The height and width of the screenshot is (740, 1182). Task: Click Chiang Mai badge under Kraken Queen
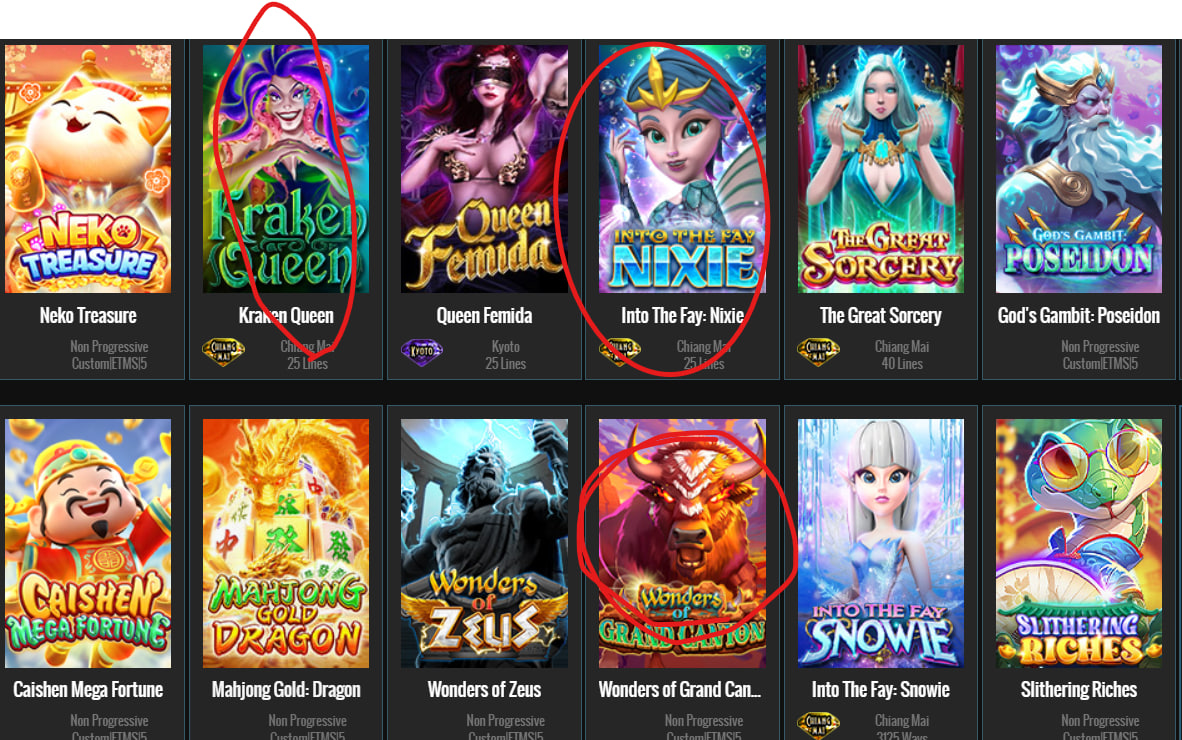click(224, 351)
